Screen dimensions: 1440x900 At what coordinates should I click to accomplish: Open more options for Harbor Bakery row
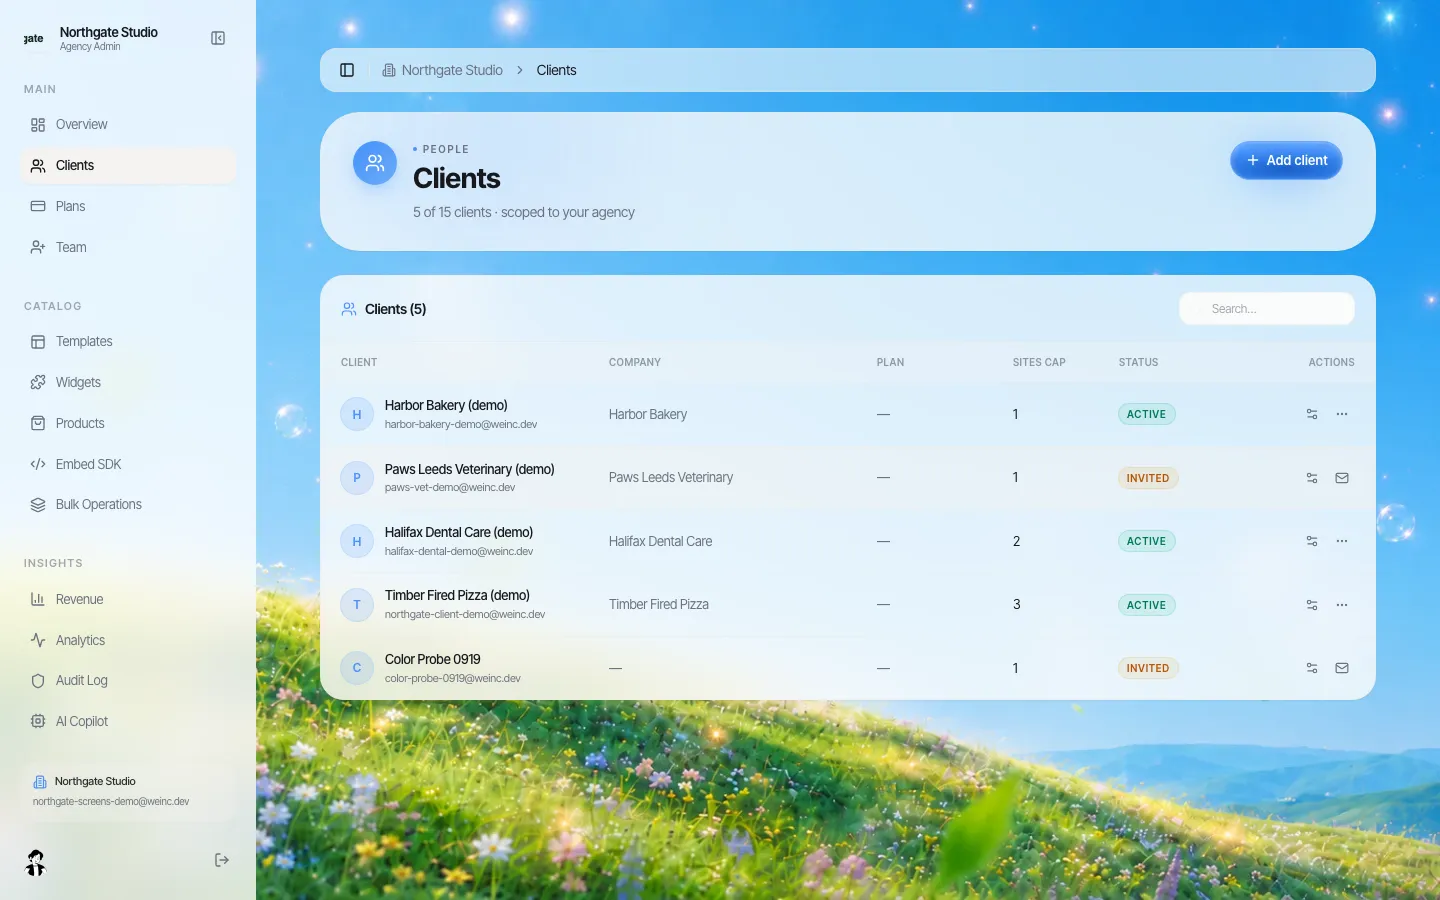pos(1342,414)
